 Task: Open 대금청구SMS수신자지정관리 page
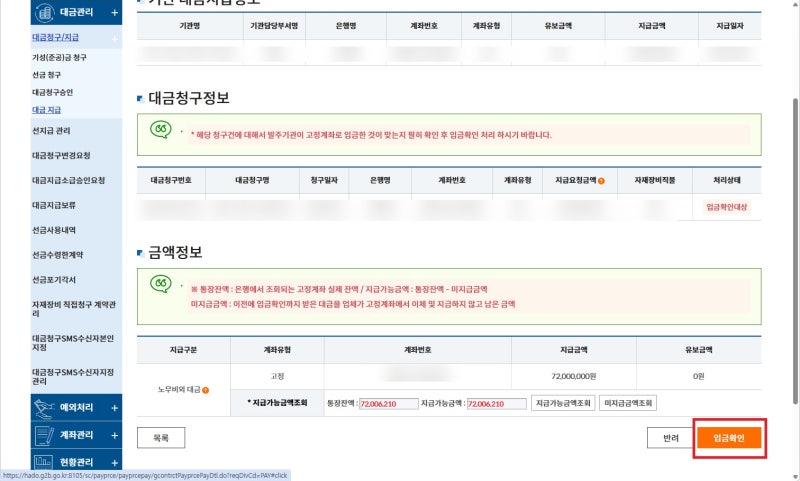[x=73, y=376]
